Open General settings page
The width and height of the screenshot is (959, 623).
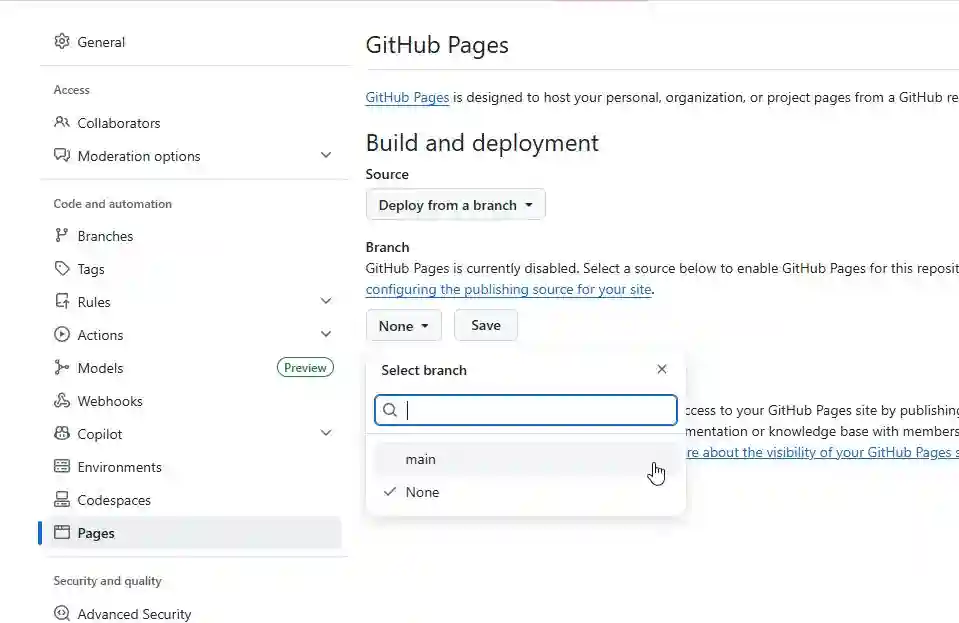coord(101,42)
